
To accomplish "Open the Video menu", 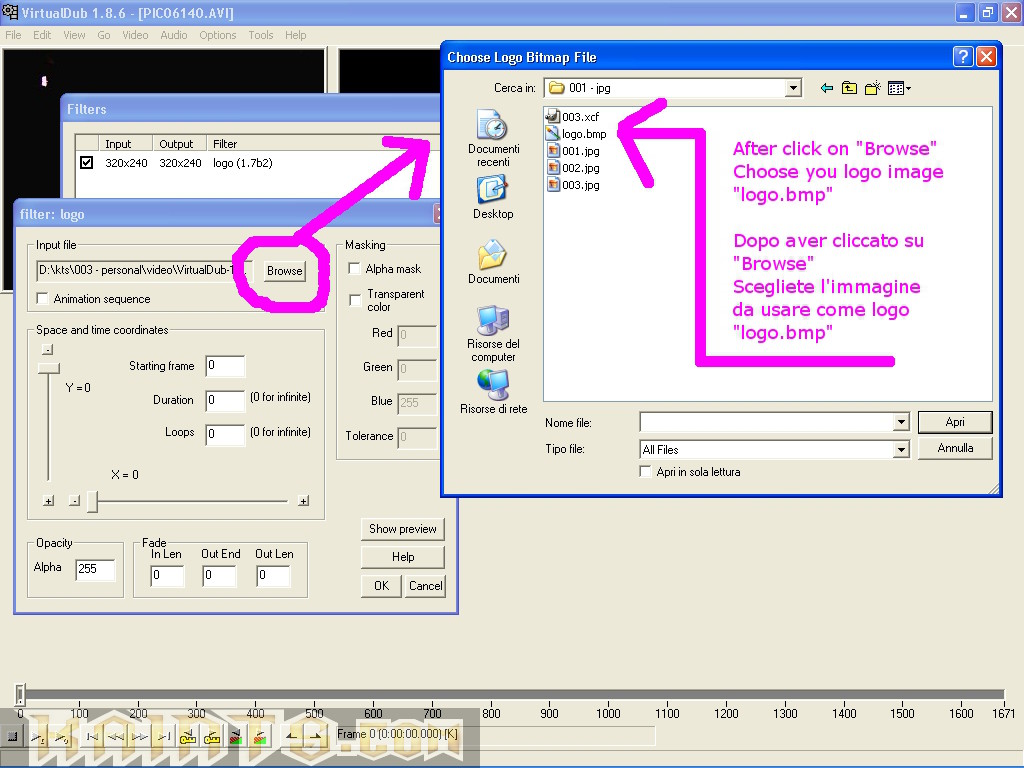I will coord(135,35).
